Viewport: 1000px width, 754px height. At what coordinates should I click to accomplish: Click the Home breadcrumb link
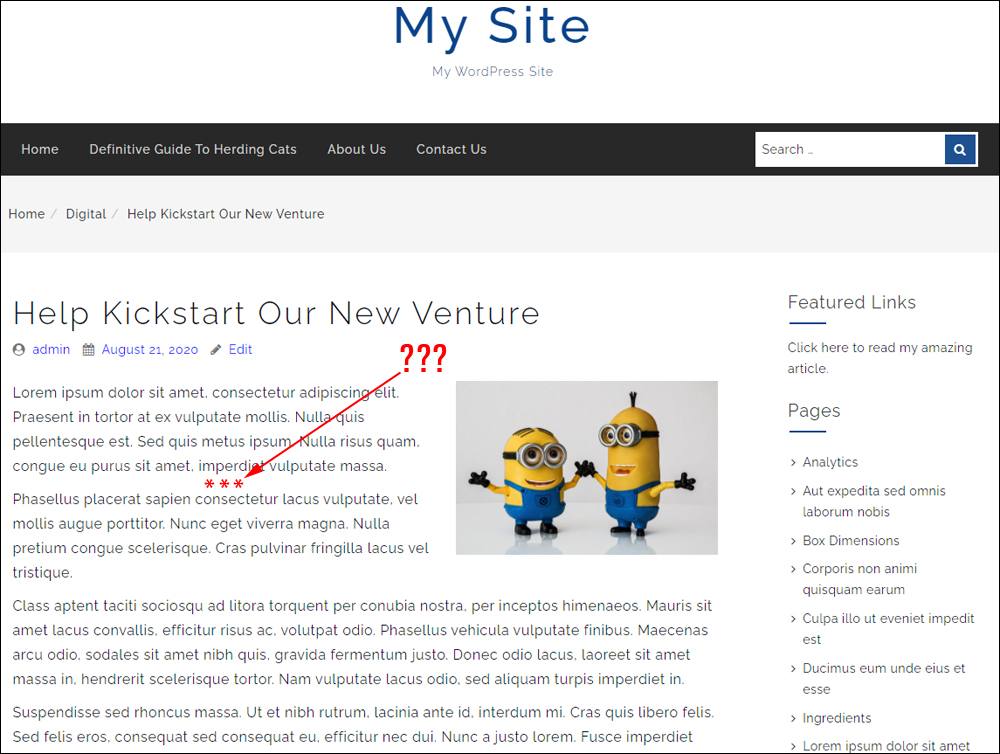27,214
